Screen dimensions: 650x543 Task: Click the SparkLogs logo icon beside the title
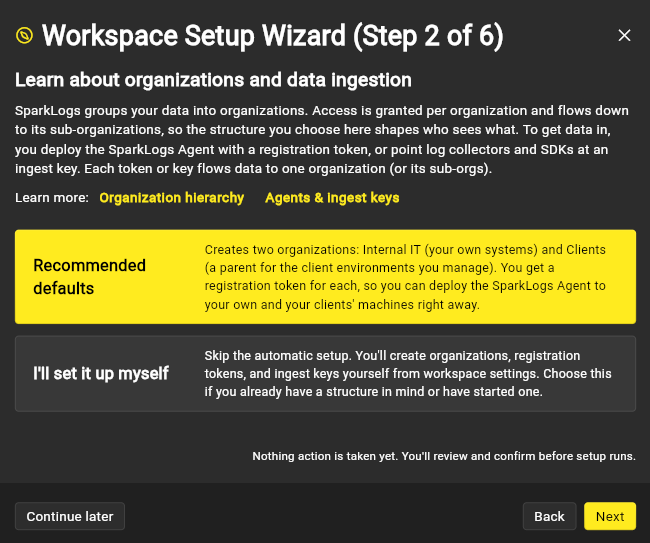point(24,35)
